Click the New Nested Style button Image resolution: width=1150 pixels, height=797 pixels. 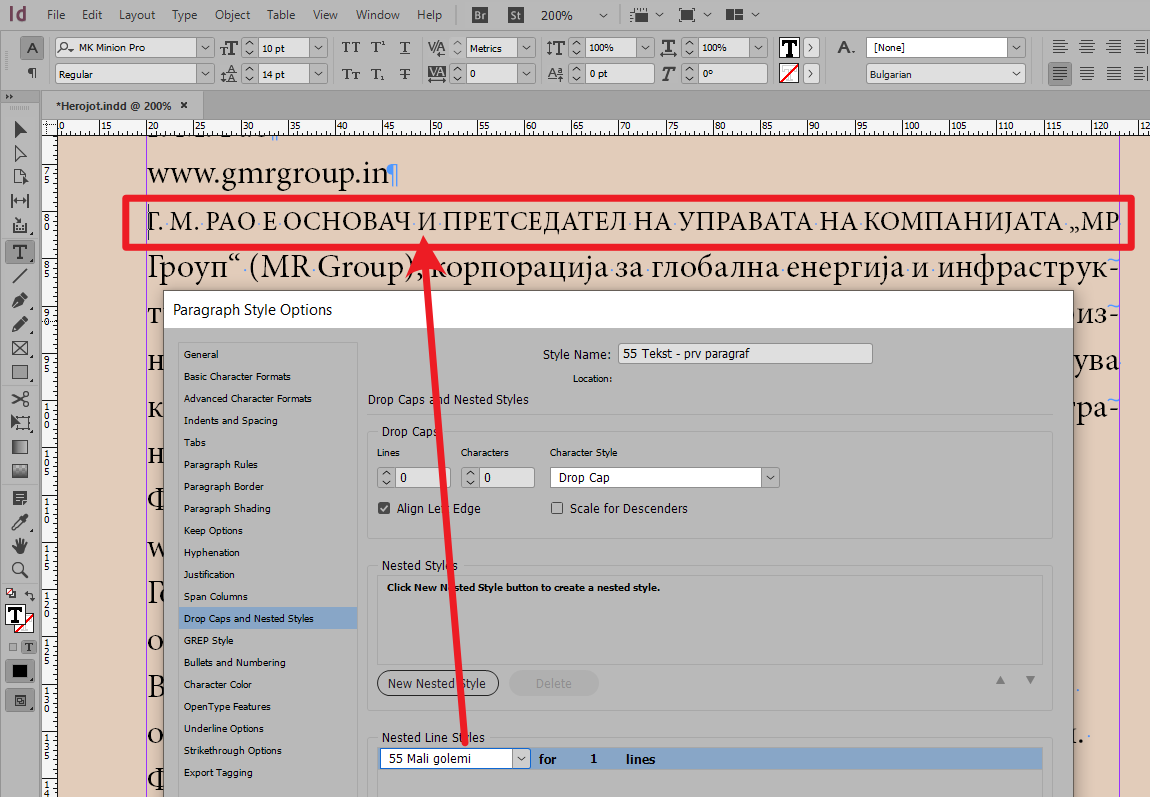[437, 683]
